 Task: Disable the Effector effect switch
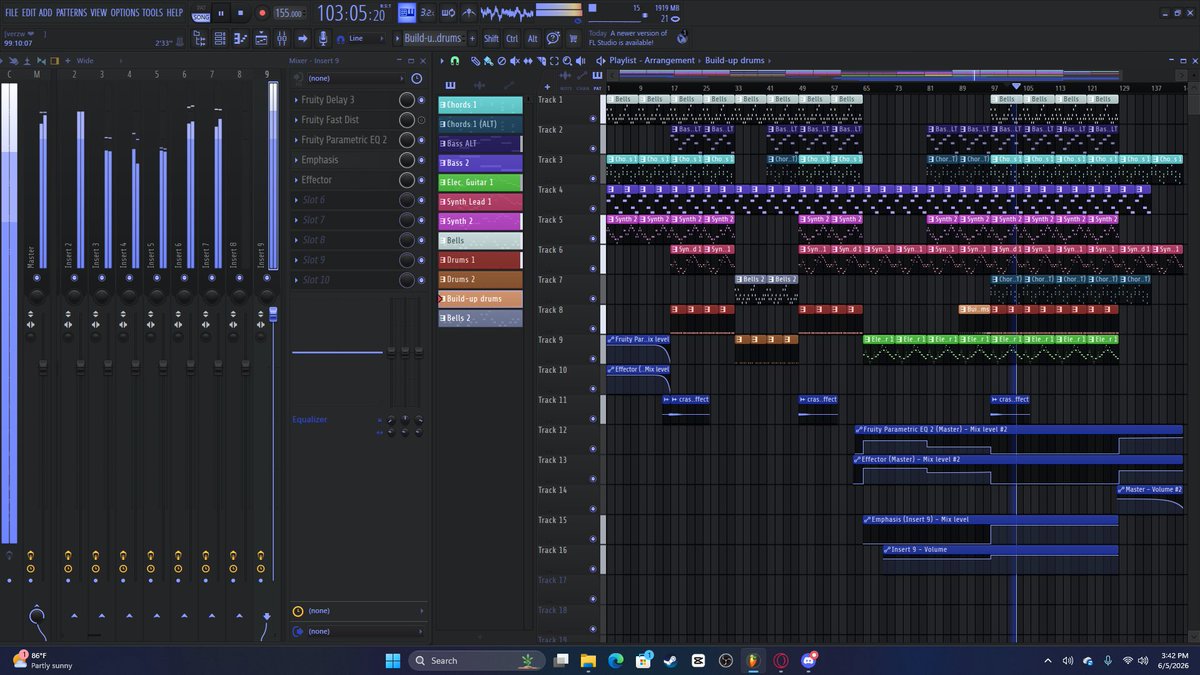[x=421, y=180]
